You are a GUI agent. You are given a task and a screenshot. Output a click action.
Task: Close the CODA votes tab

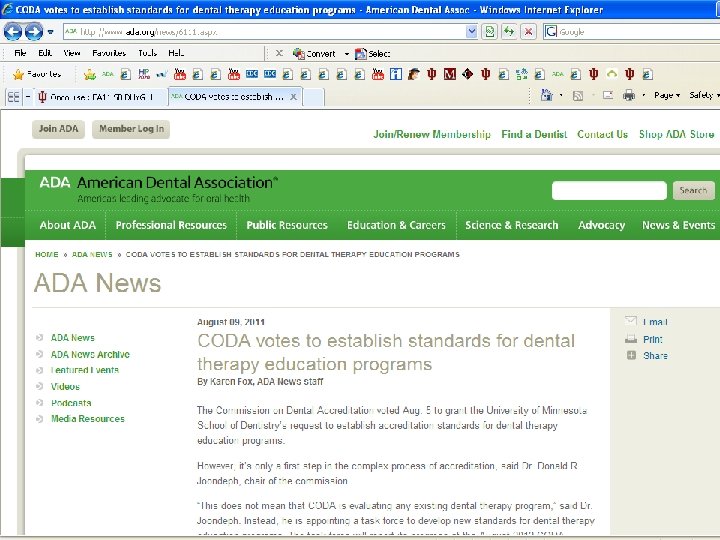tap(293, 97)
